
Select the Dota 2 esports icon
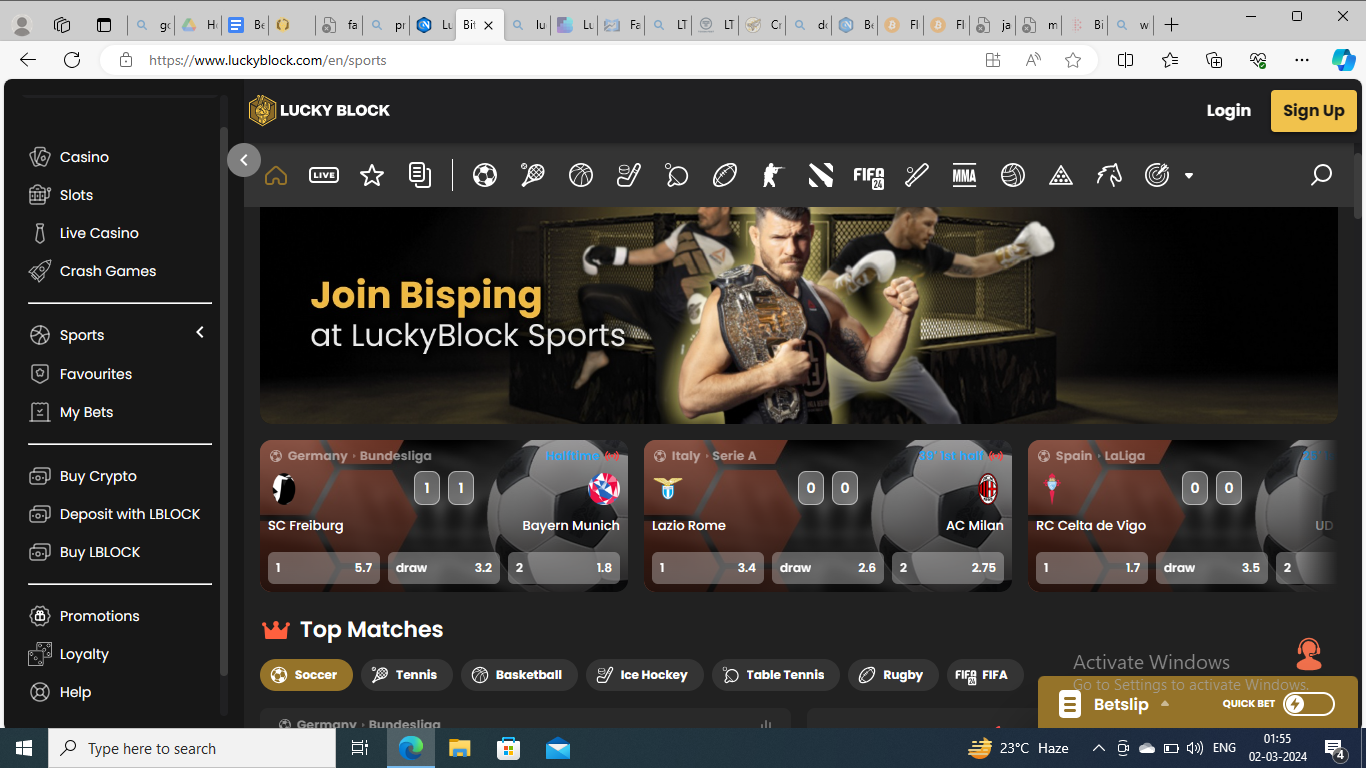click(x=821, y=175)
